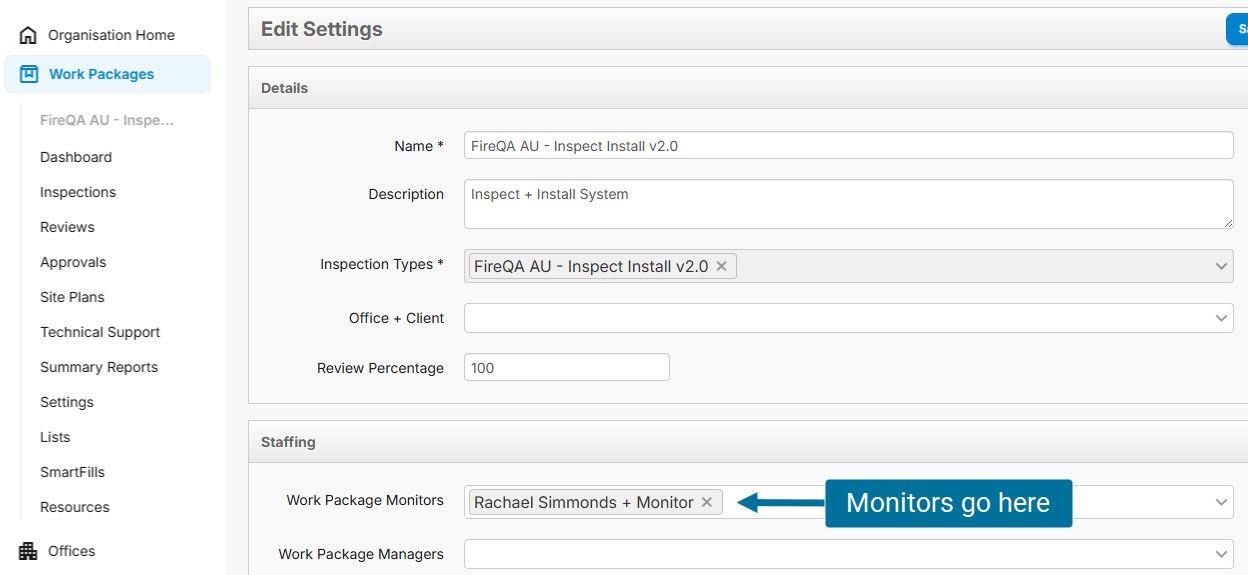Open Summary Reports in the sidebar
The height and width of the screenshot is (575, 1248).
tap(99, 367)
